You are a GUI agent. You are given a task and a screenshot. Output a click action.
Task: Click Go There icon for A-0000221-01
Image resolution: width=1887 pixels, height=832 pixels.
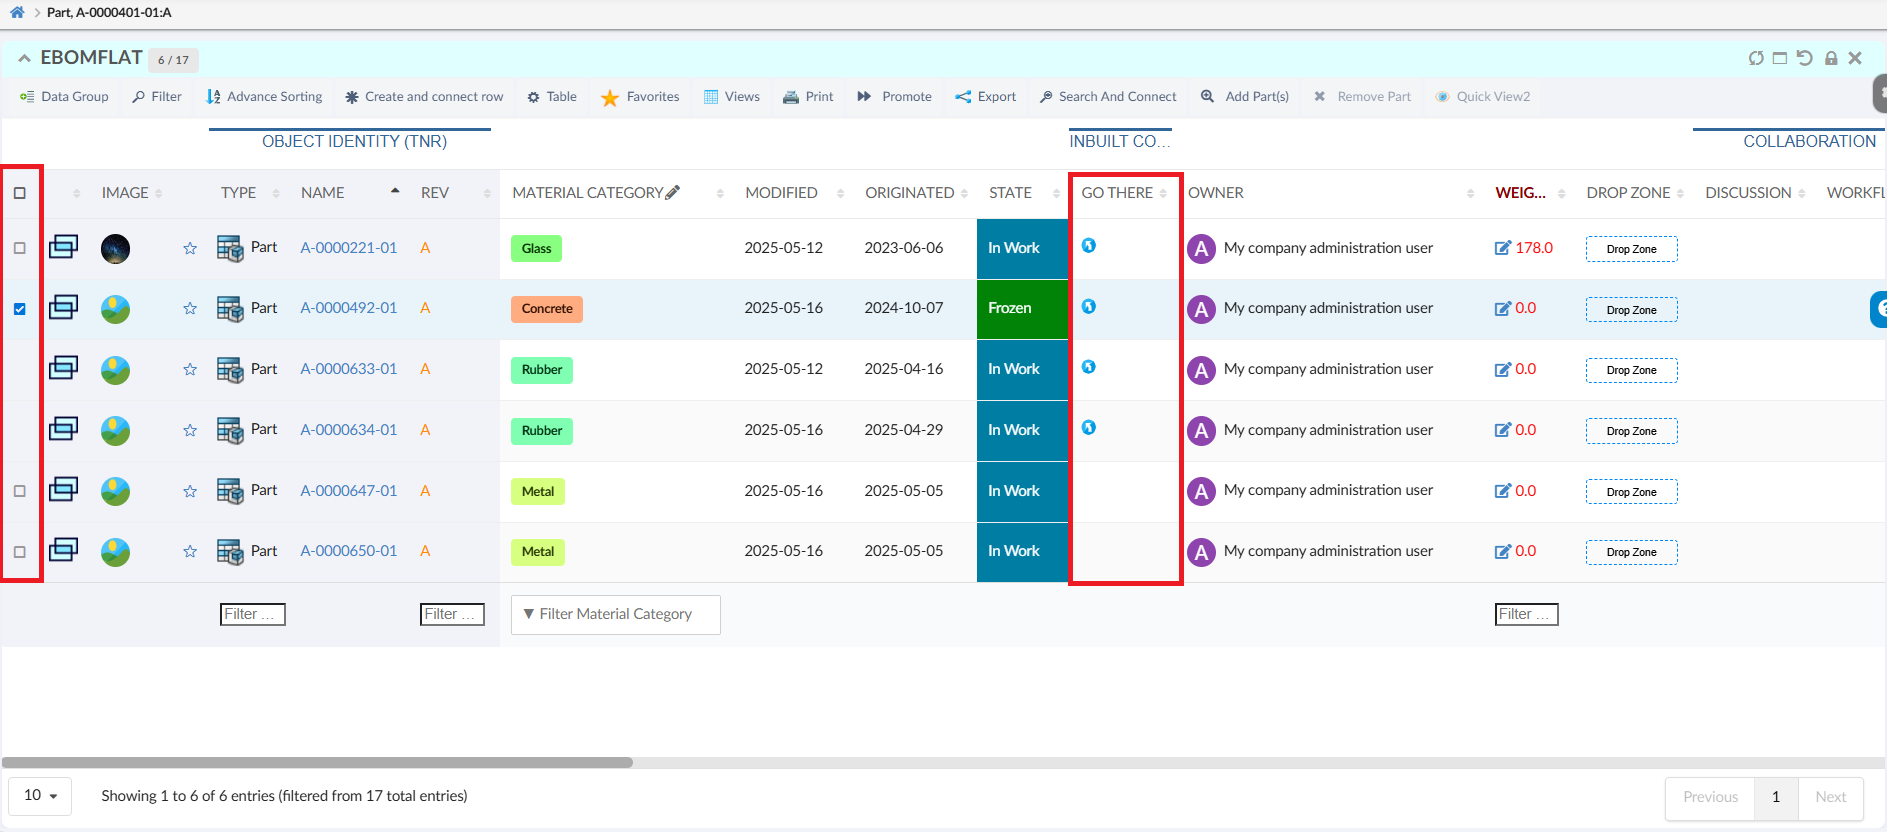pos(1089,246)
